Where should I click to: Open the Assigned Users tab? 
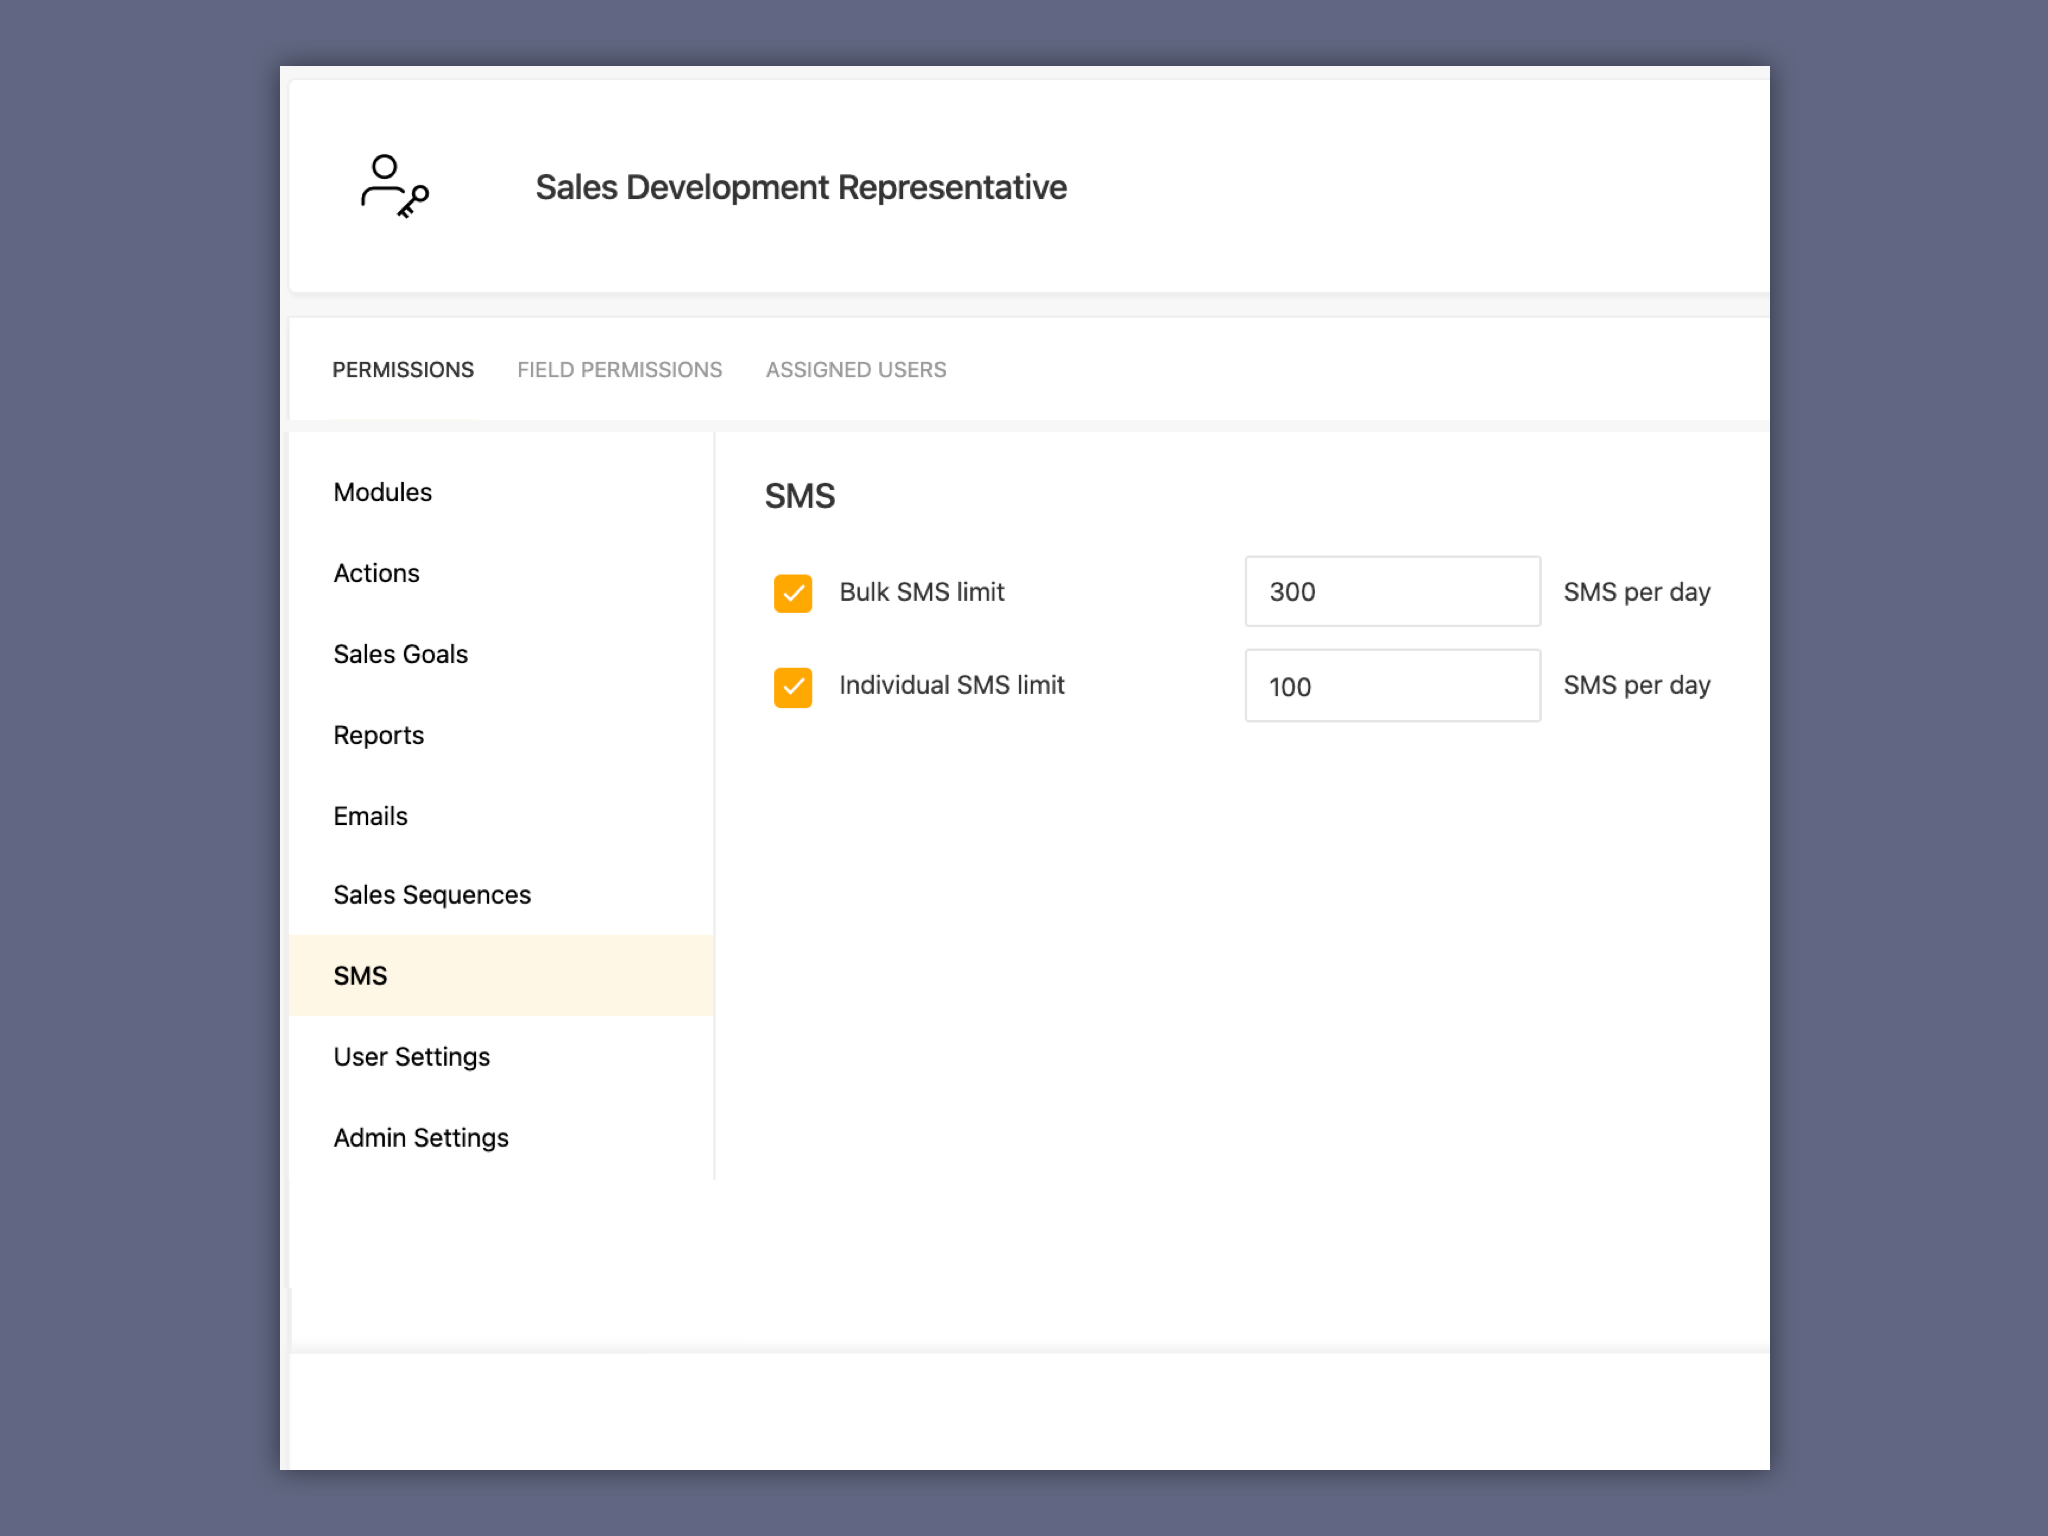(x=856, y=369)
